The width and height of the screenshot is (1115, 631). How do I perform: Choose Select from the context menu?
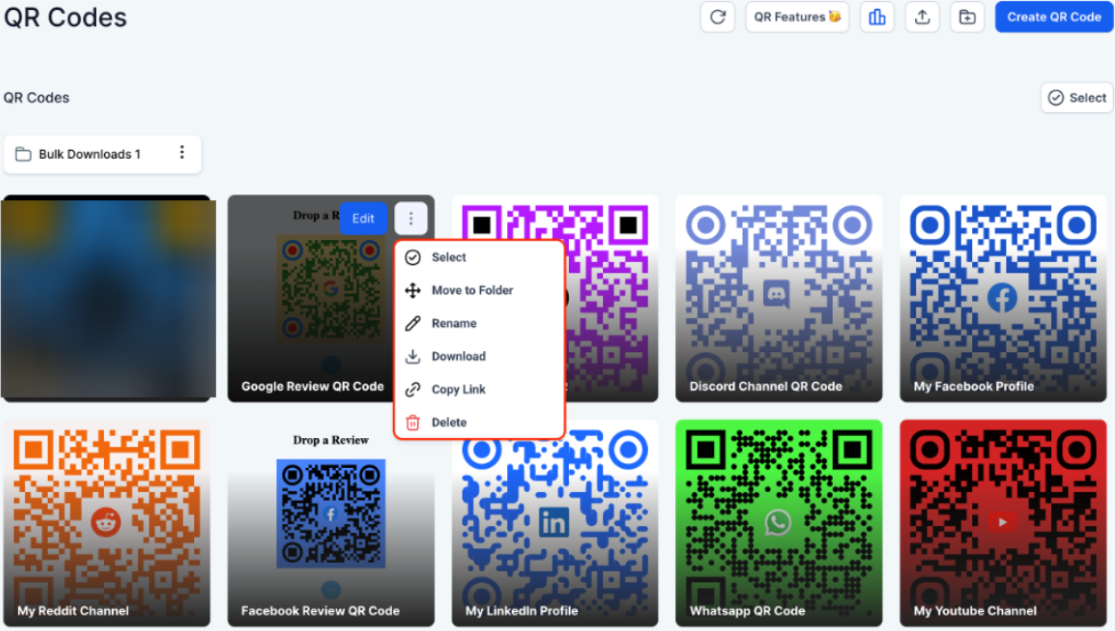479,258
